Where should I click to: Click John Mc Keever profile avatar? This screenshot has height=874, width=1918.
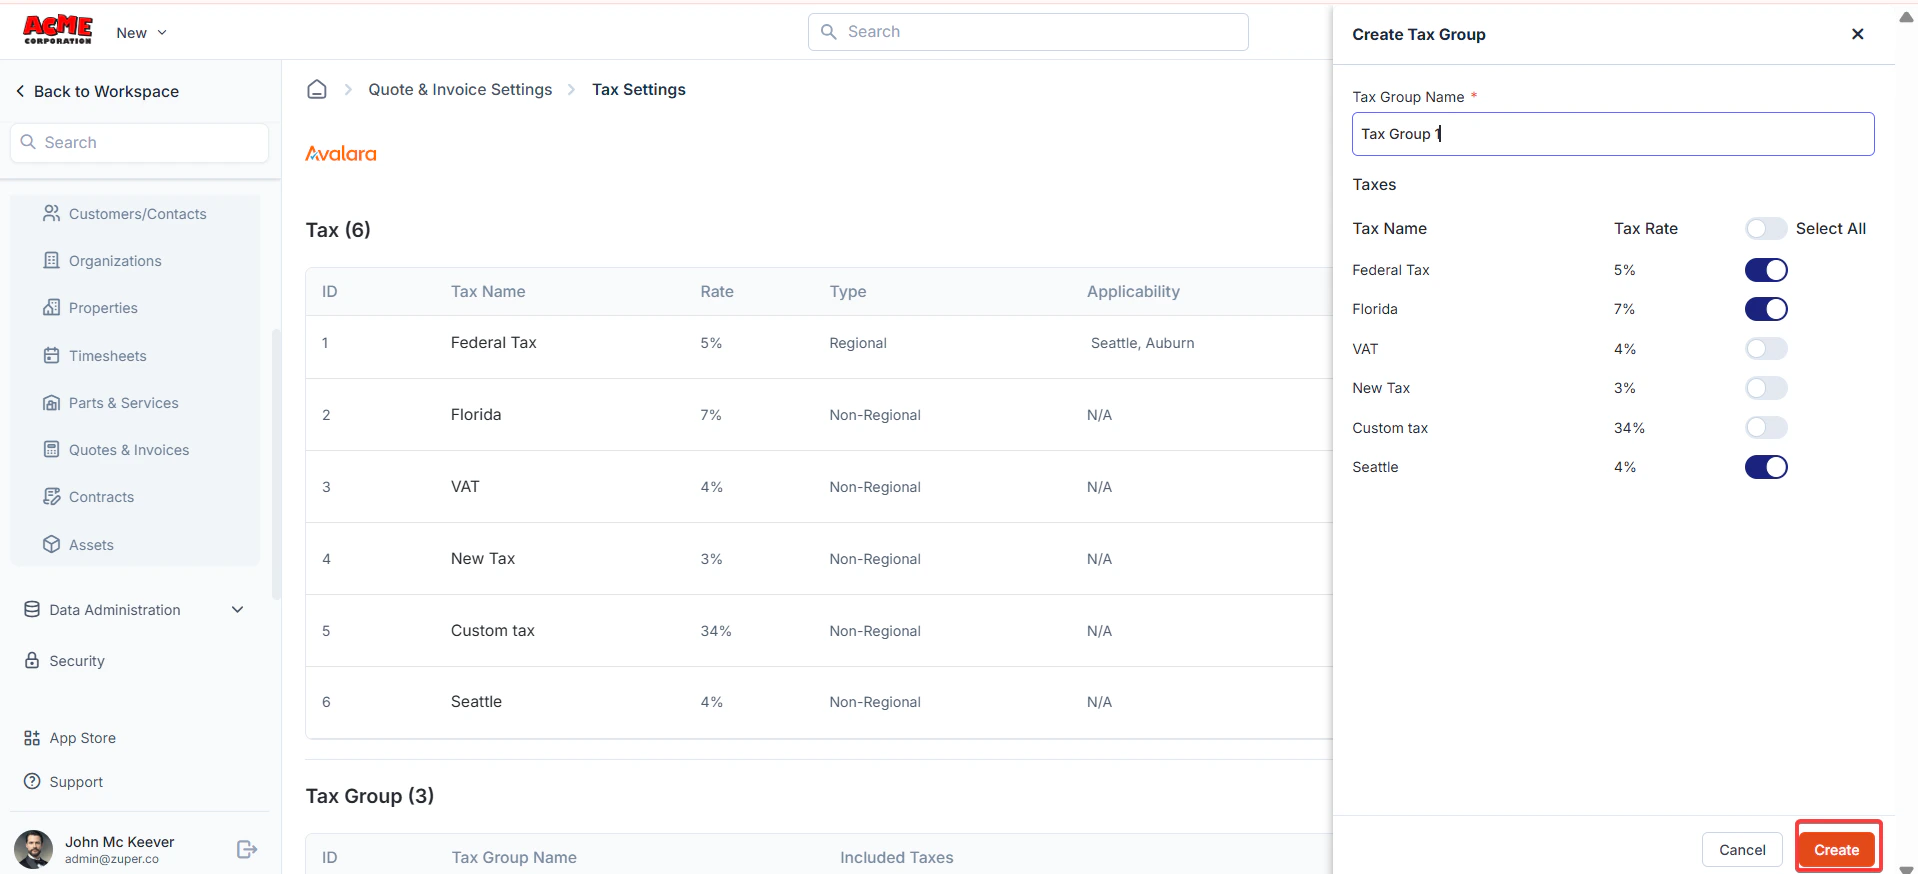tap(33, 849)
